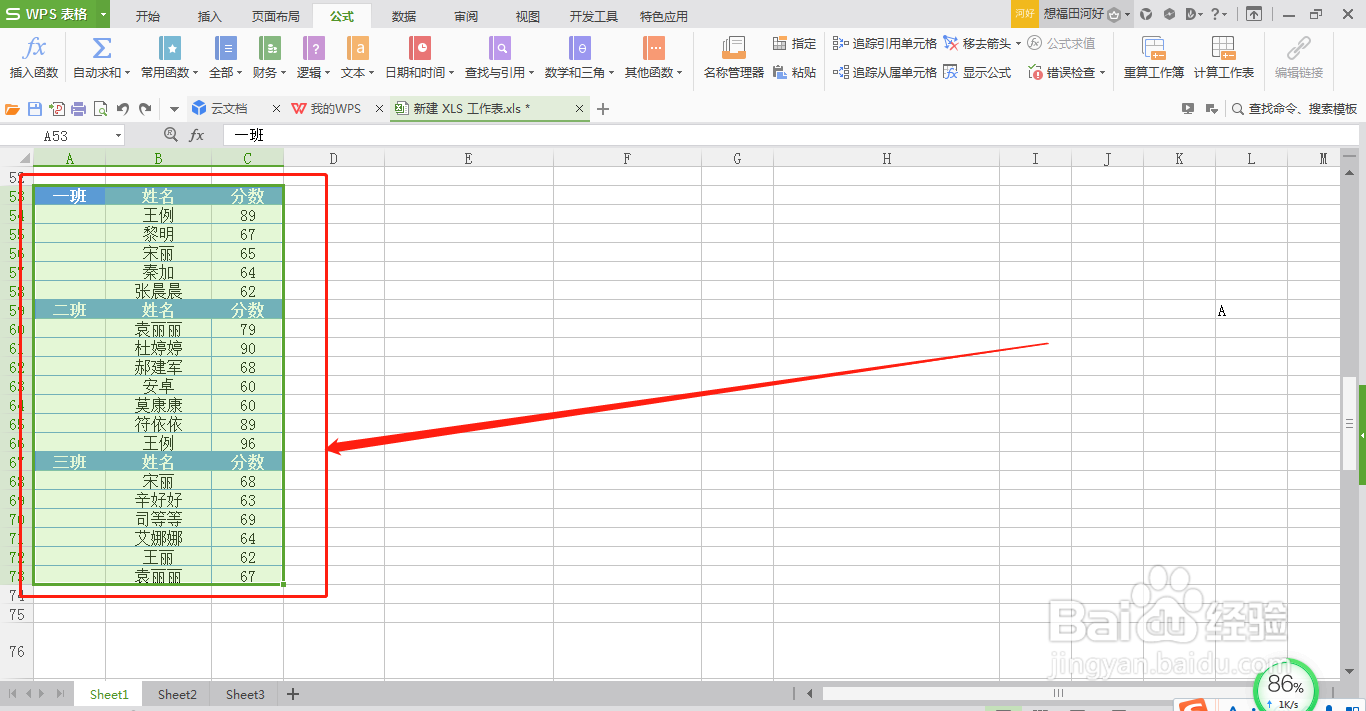Switch to the Sheet3 worksheet tab
The width and height of the screenshot is (1366, 711).
pyautogui.click(x=245, y=694)
